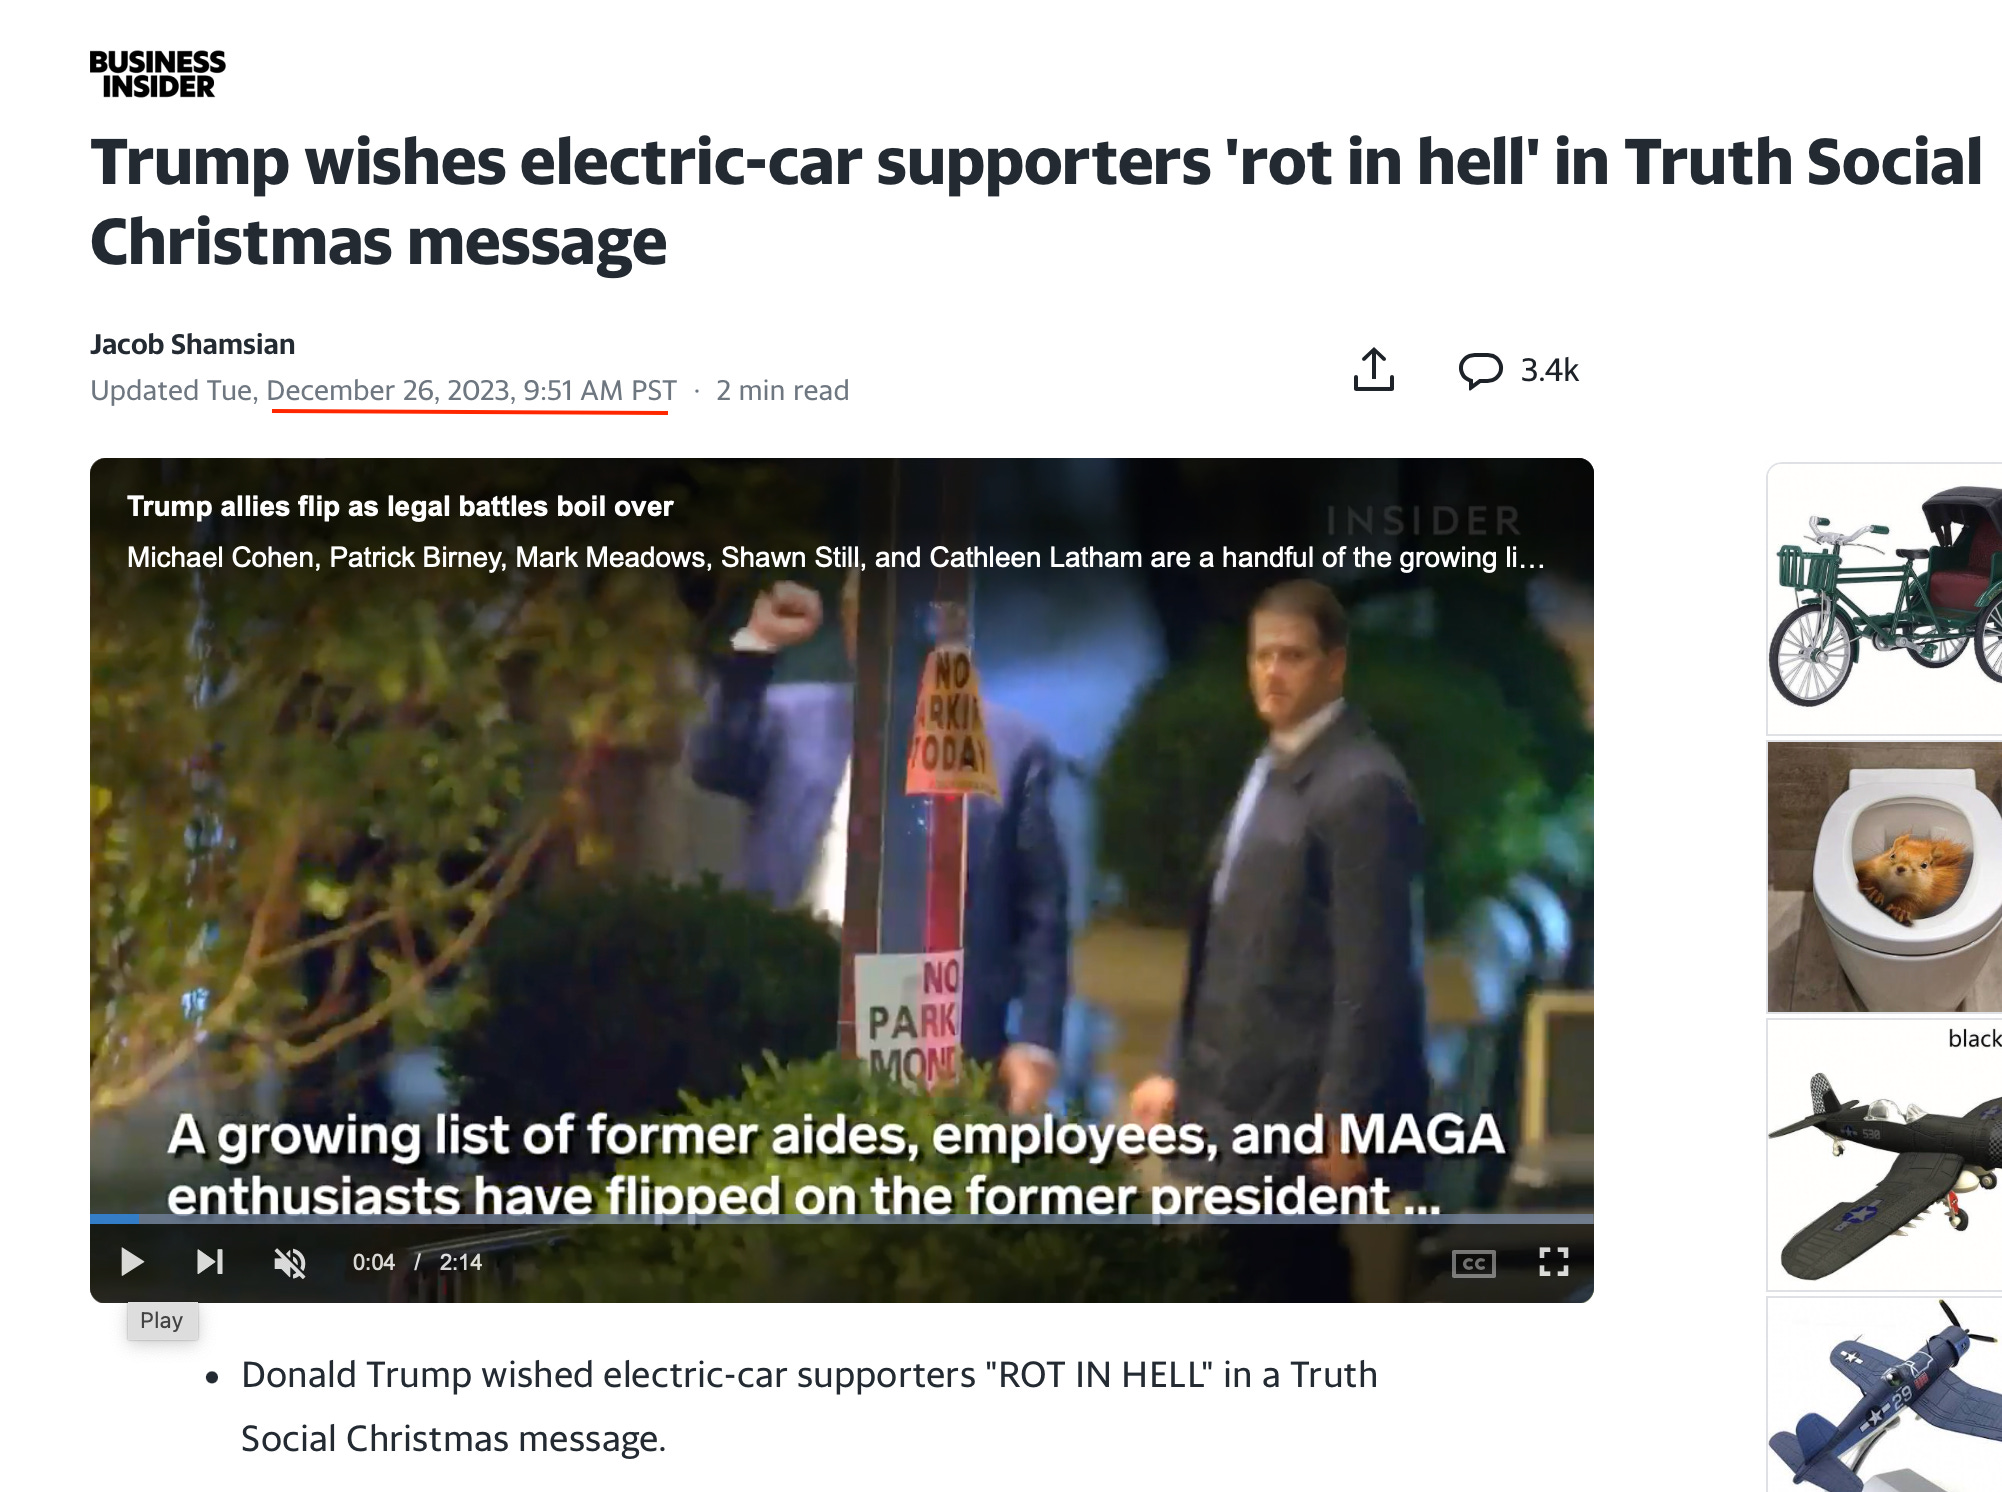The height and width of the screenshot is (1492, 2002).
Task: Click the article headline about Trump
Action: pos(1036,202)
